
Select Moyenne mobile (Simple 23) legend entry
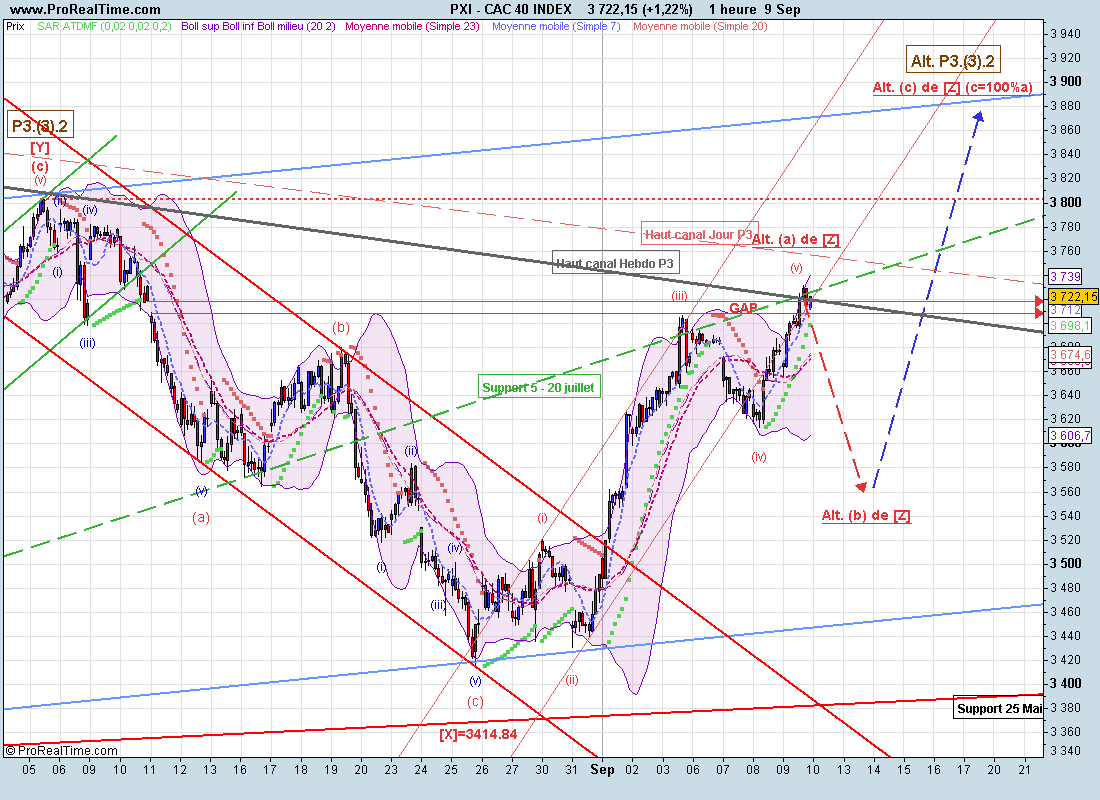412,26
